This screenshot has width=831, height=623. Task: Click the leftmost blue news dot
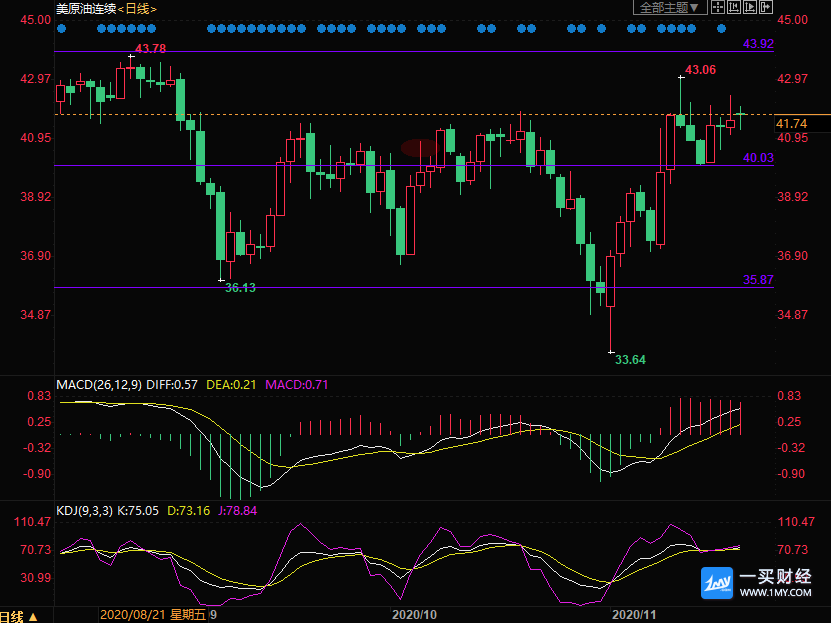61,29
